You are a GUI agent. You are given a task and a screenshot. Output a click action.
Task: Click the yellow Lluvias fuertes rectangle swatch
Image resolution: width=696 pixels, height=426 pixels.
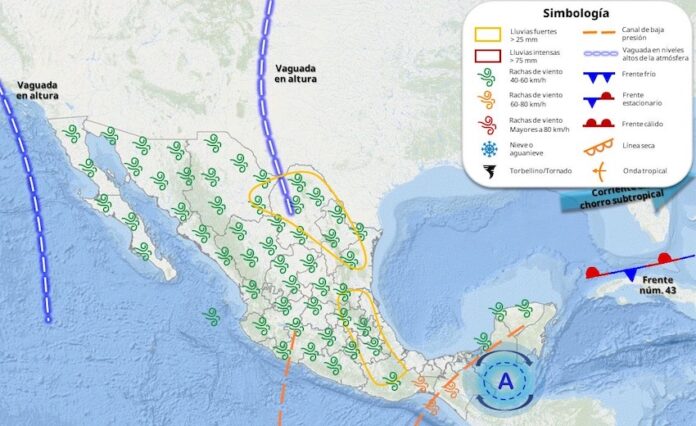tap(489, 34)
